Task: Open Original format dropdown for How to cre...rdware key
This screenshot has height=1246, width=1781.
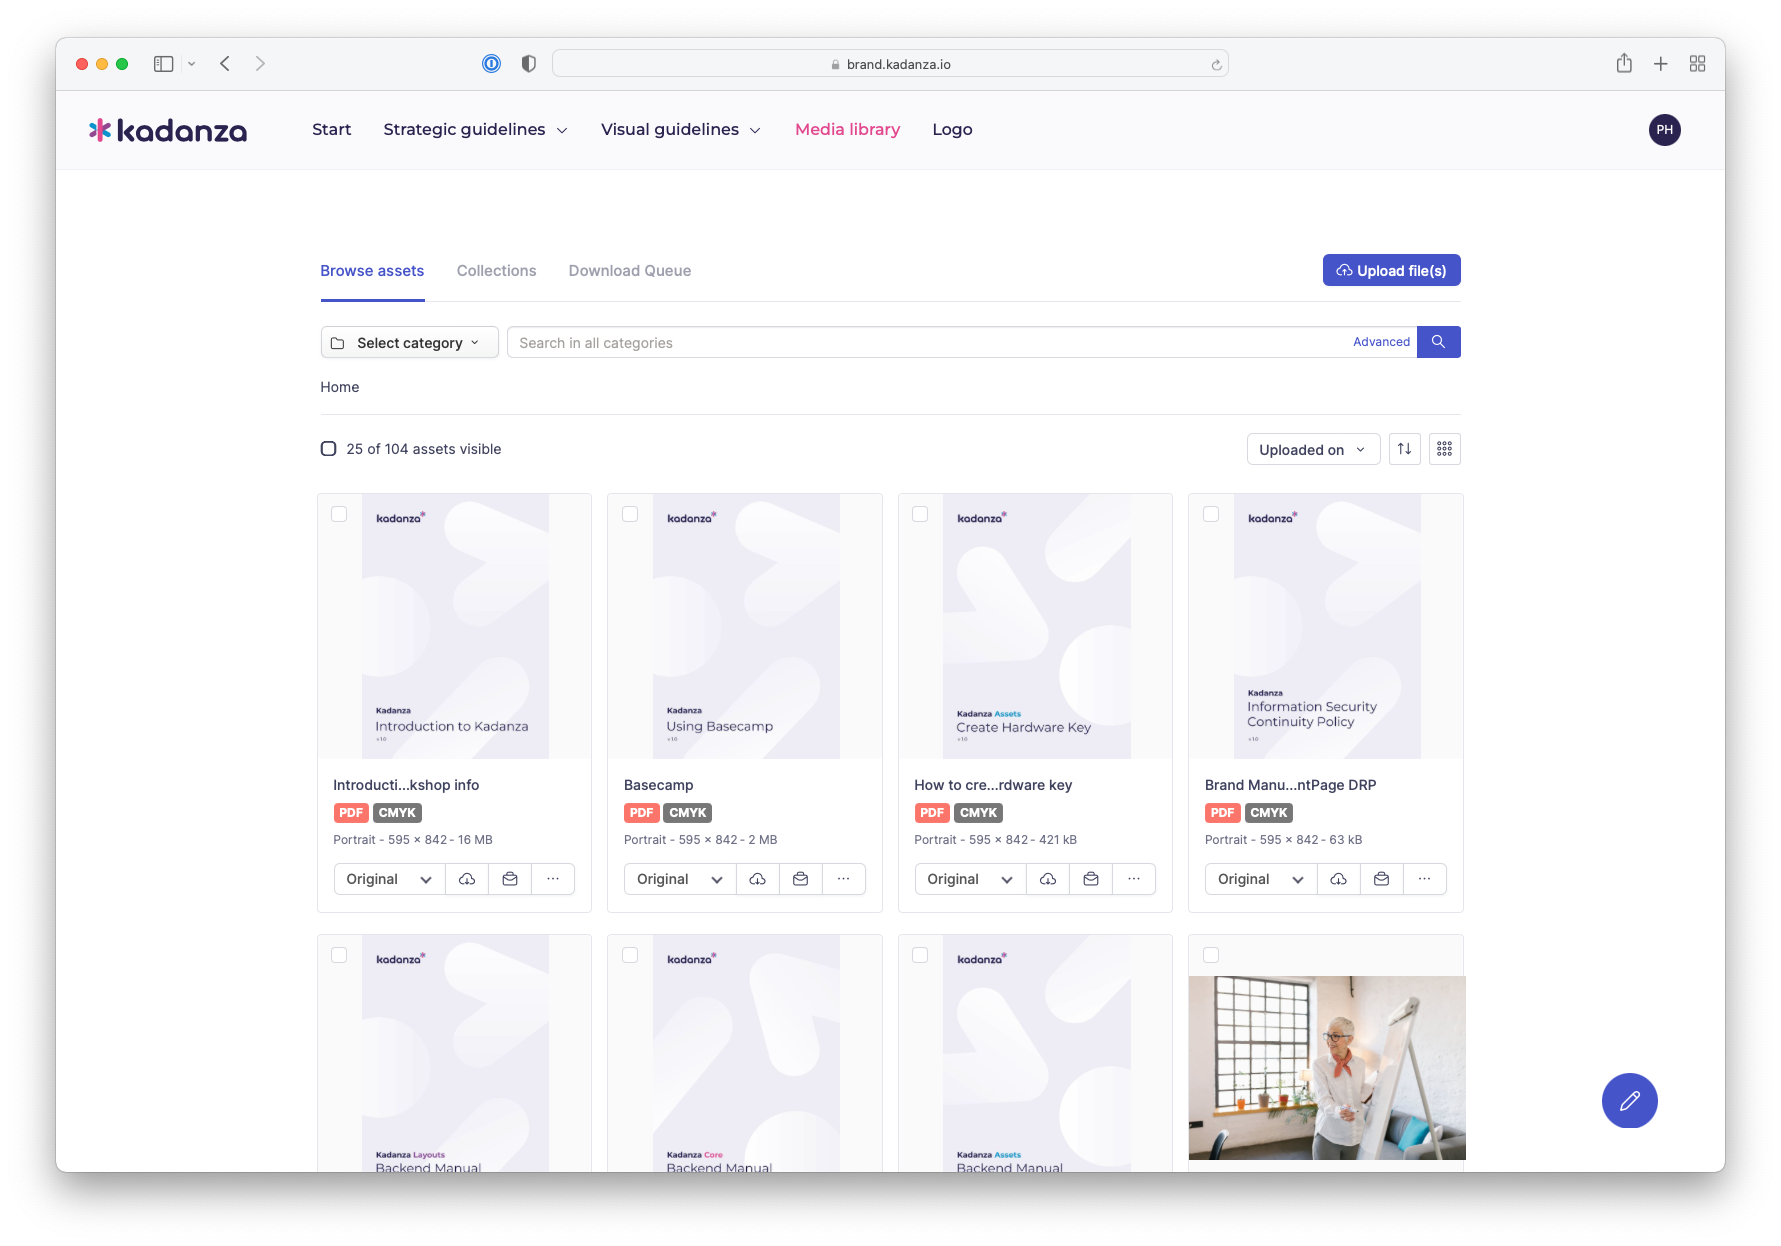Action: tap(970, 879)
